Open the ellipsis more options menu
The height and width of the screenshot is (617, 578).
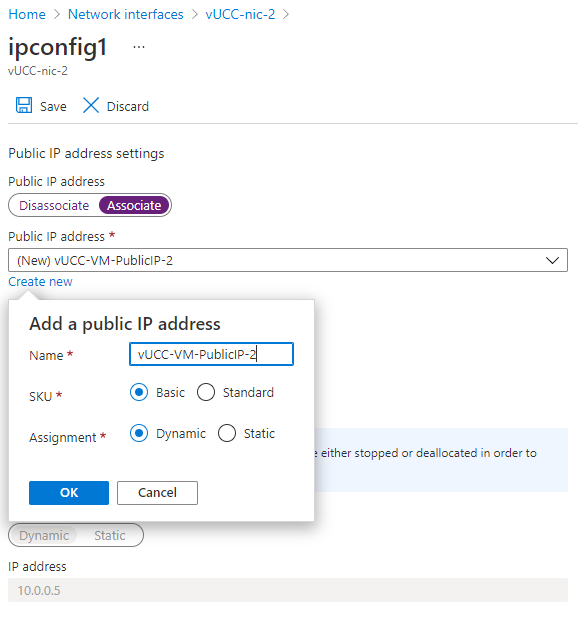point(138,47)
